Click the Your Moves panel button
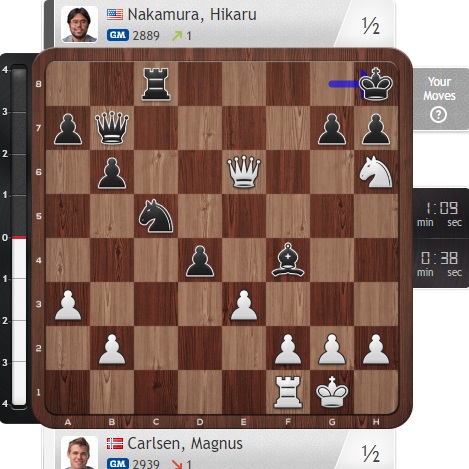Screen dimensions: 469x469 coord(441,99)
